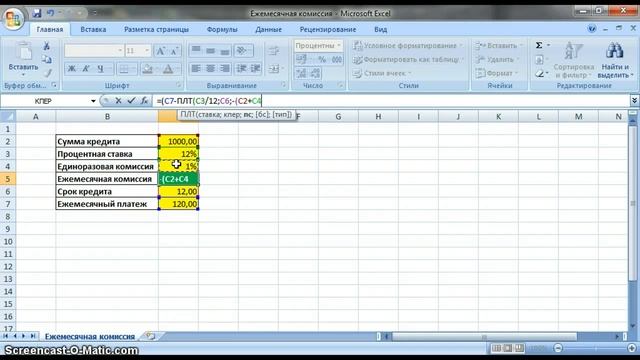Open the Ежемесячная комиссия sheet tab
This screenshot has width=640, height=360.
[90, 336]
